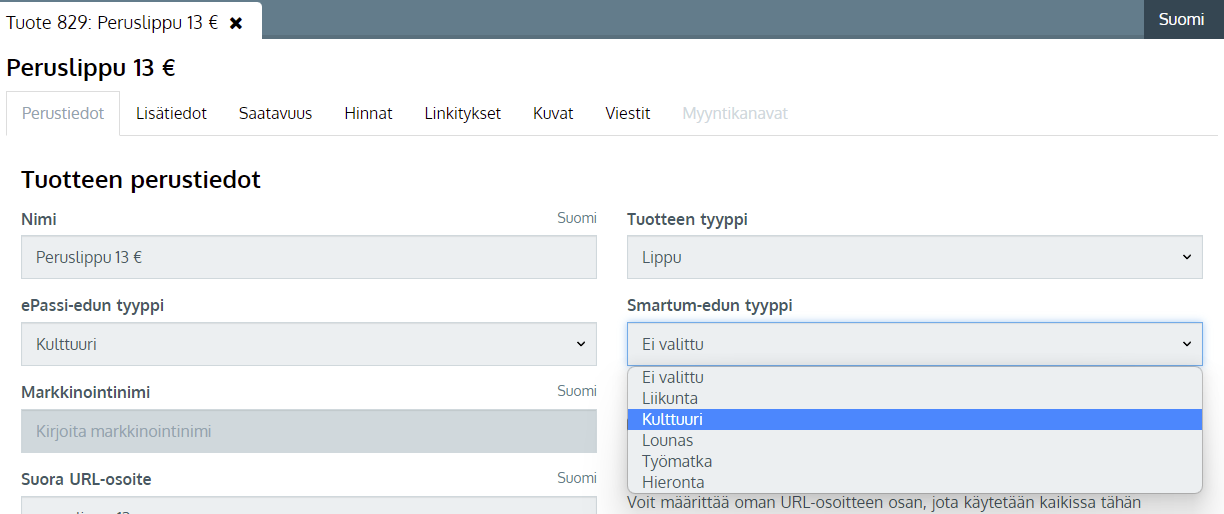1224x514 pixels.
Task: Select Ei valittu from the list
Action: [x=673, y=377]
